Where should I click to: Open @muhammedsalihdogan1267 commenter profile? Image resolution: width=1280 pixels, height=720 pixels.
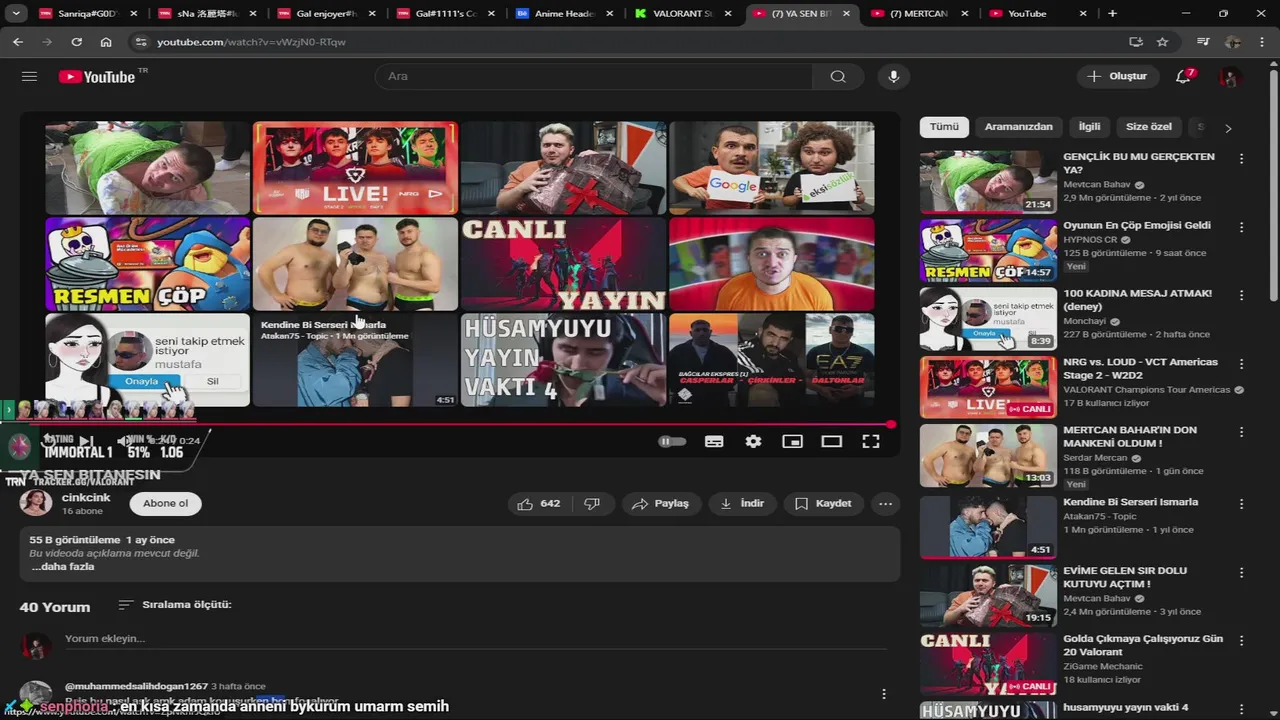pos(136,686)
